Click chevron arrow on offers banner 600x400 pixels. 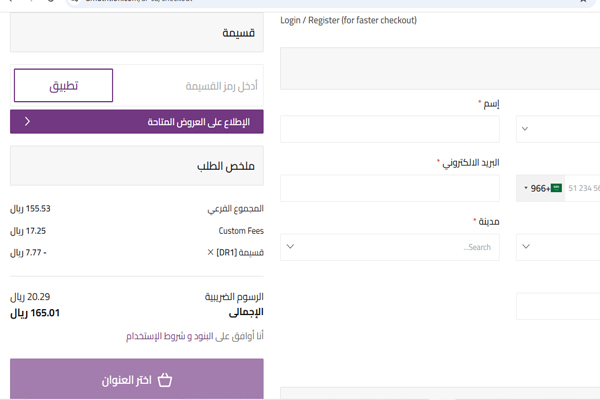27,122
